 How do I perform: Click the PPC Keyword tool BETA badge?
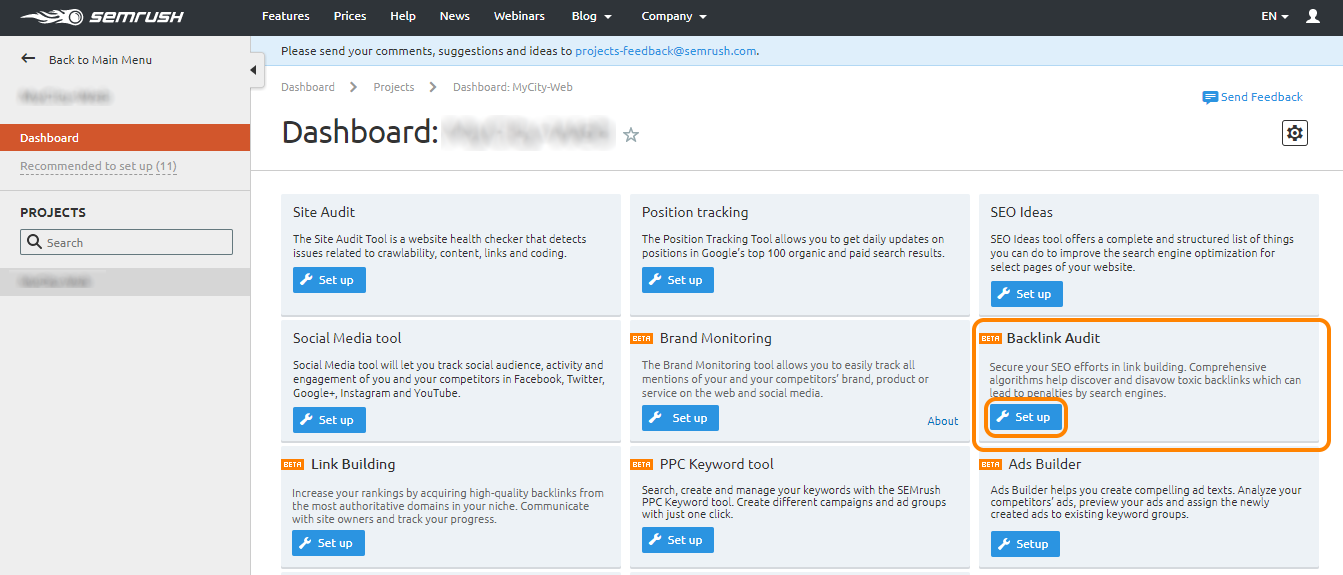click(642, 464)
